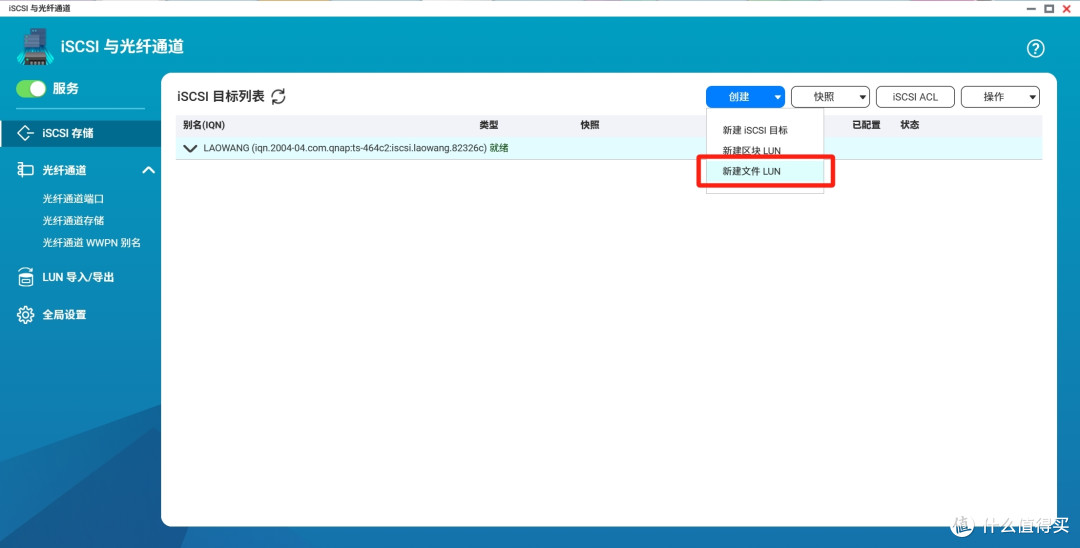This screenshot has height=548, width=1080.
Task: Click the 就绪 status text
Action: 499,148
